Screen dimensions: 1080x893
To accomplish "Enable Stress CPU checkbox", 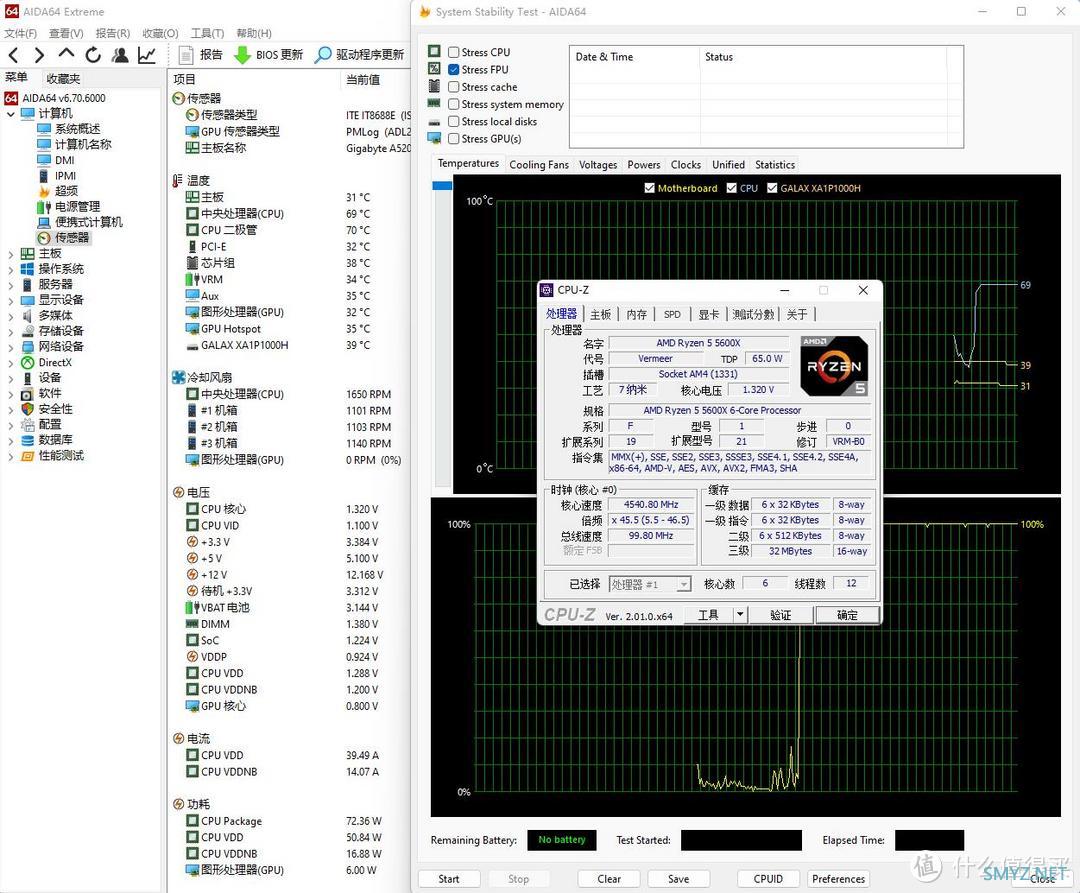I will [x=454, y=52].
